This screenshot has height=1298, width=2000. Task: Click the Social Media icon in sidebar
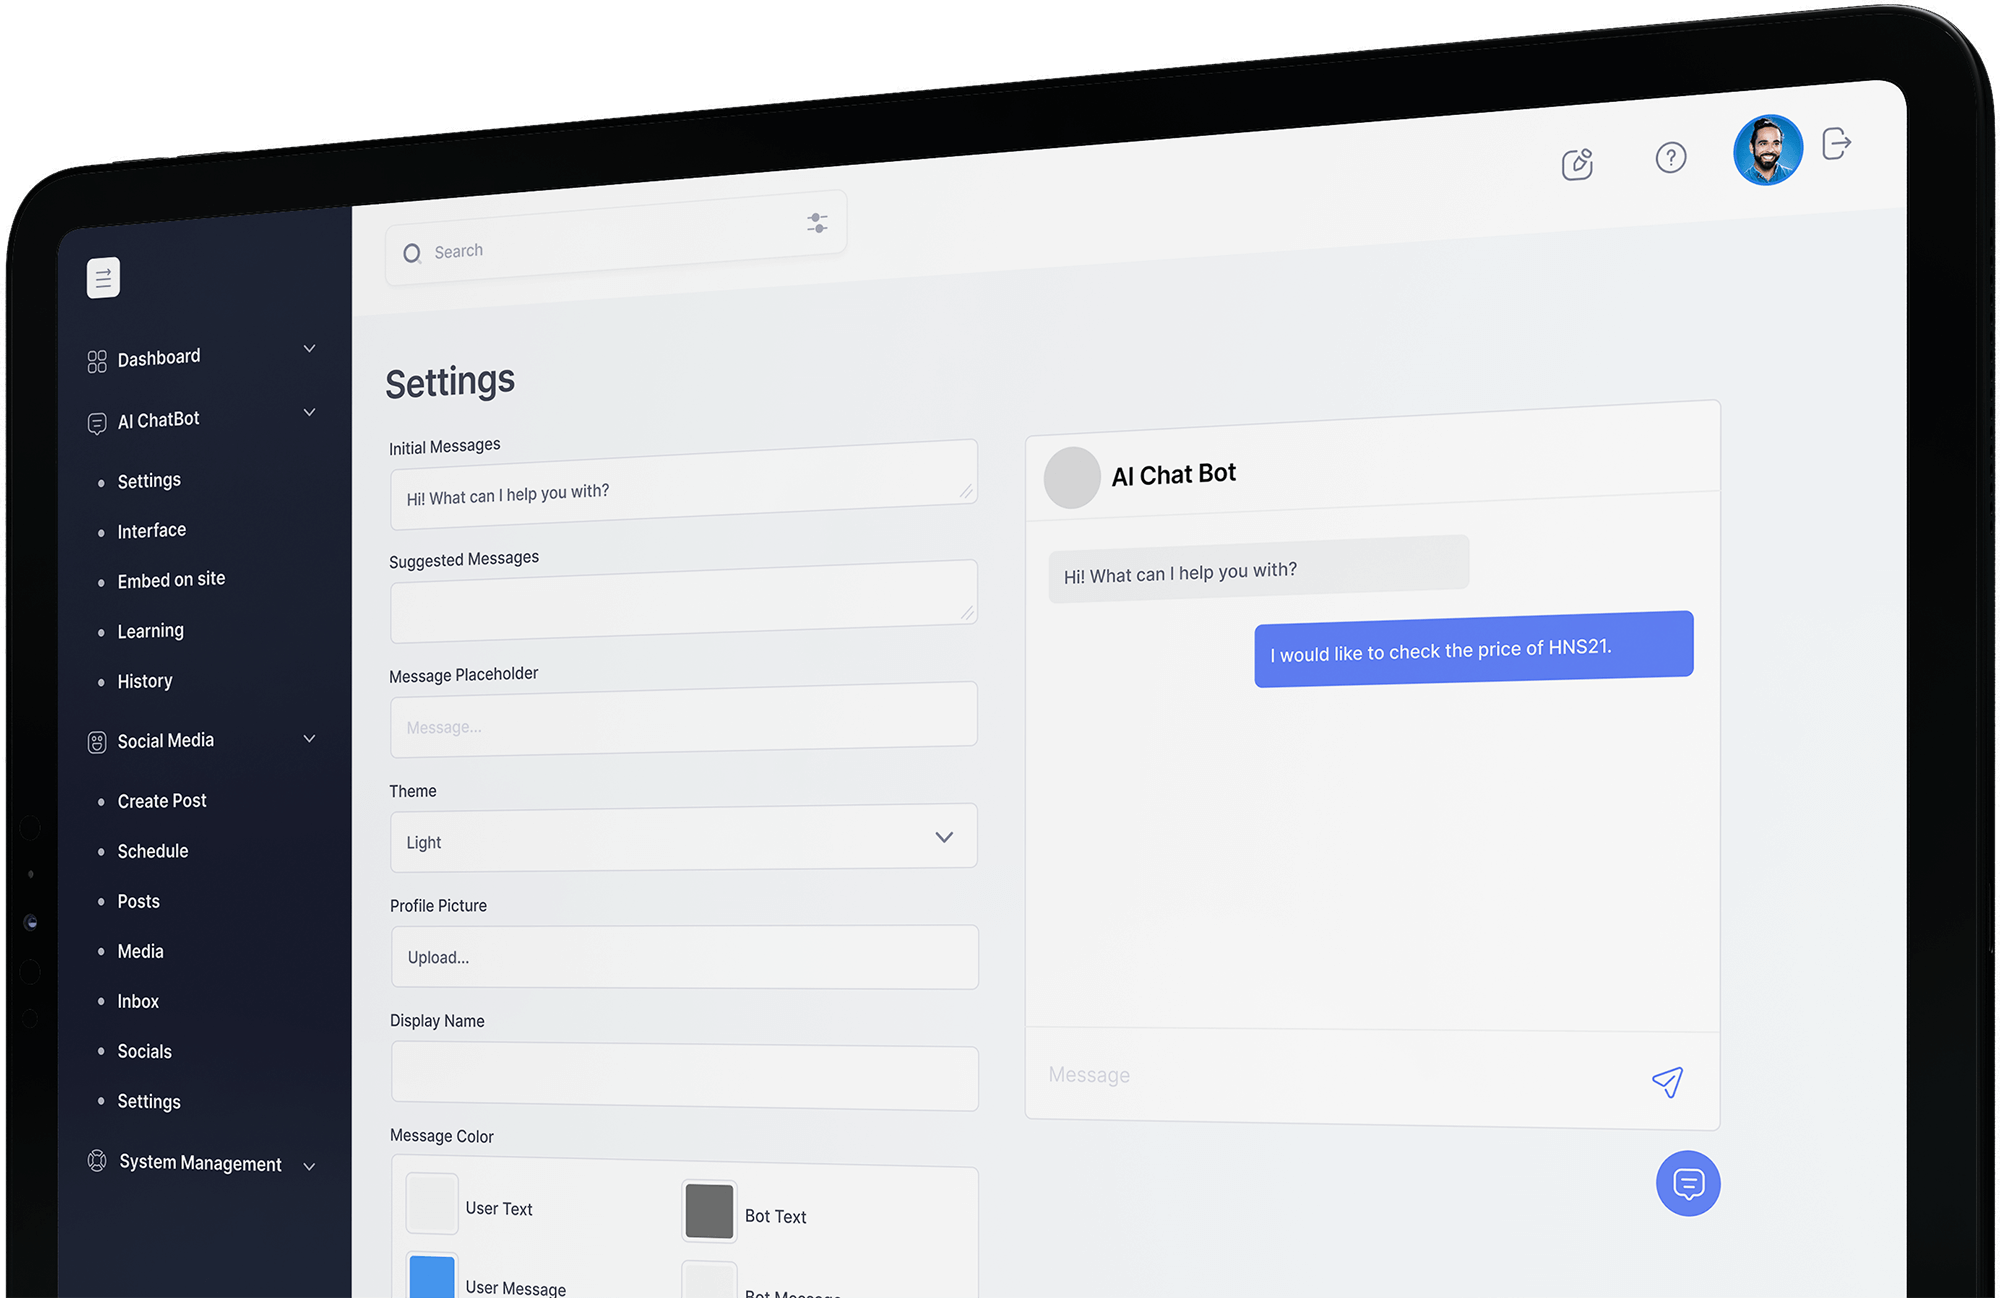(x=97, y=742)
